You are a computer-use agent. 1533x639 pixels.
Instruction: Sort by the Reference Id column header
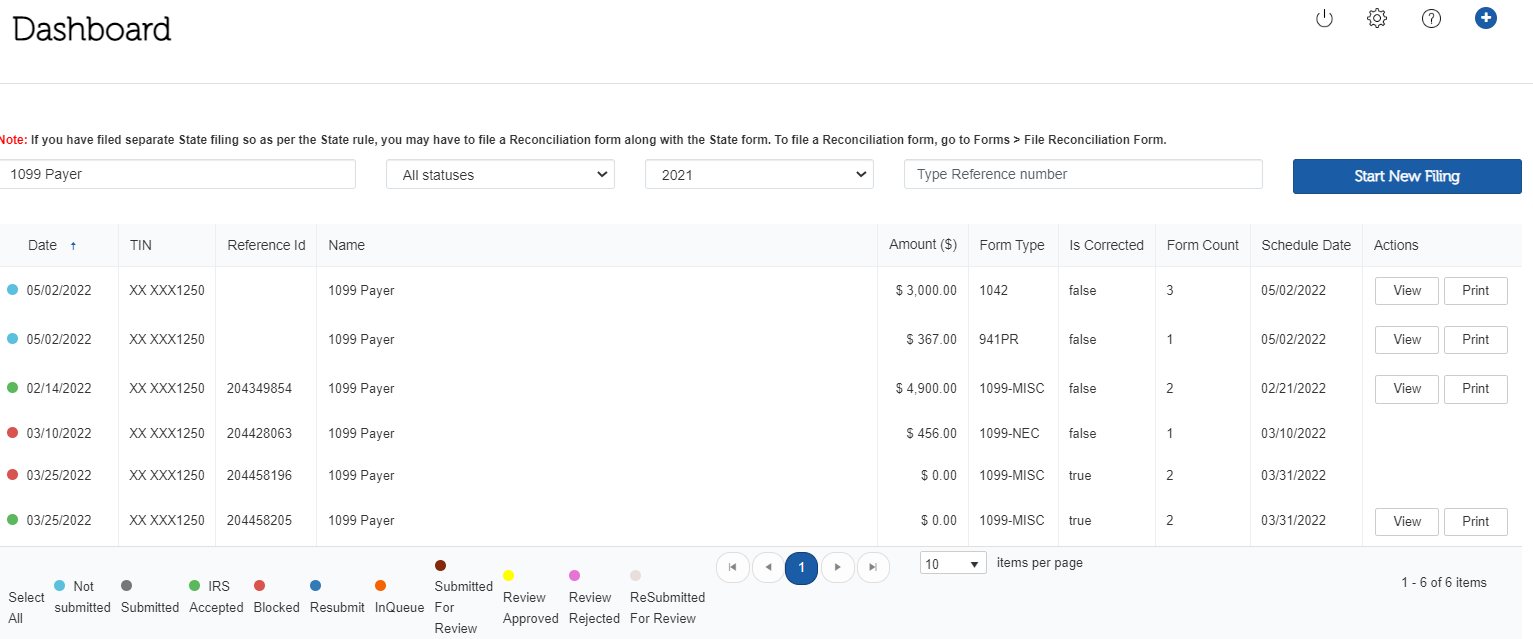tap(266, 245)
